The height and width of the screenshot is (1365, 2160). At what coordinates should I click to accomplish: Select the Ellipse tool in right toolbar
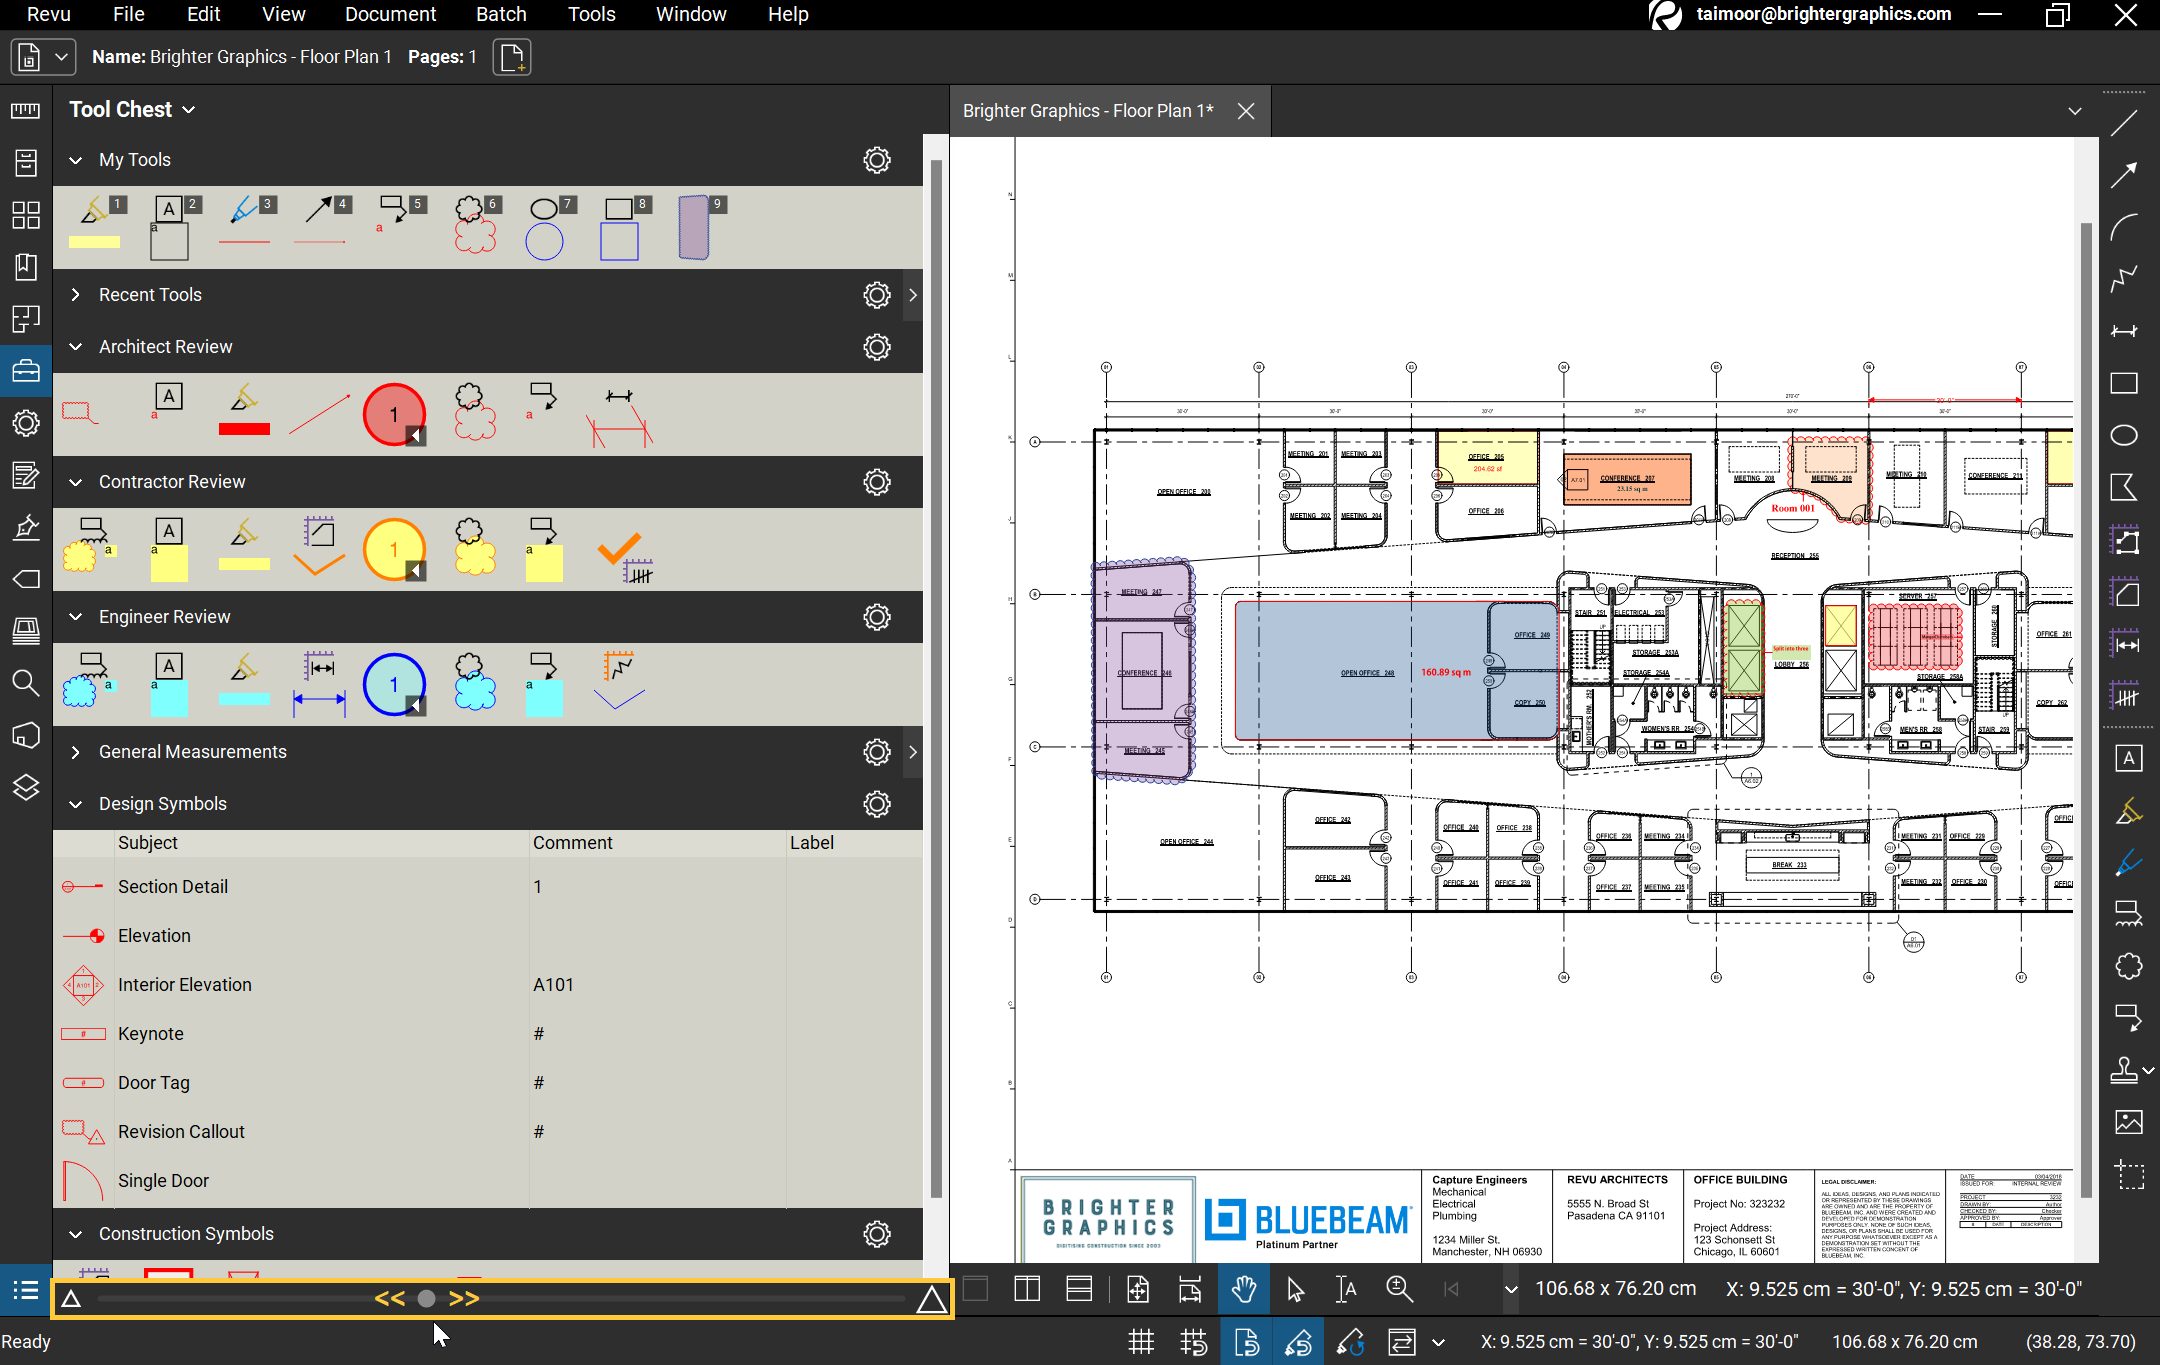click(x=2124, y=435)
